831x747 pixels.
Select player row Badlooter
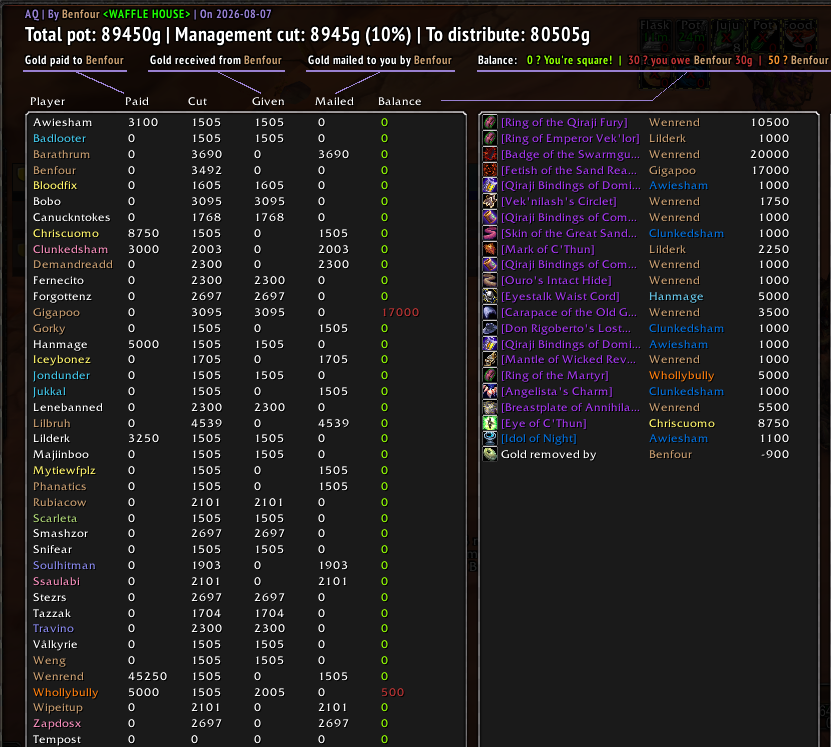[x=246, y=138]
